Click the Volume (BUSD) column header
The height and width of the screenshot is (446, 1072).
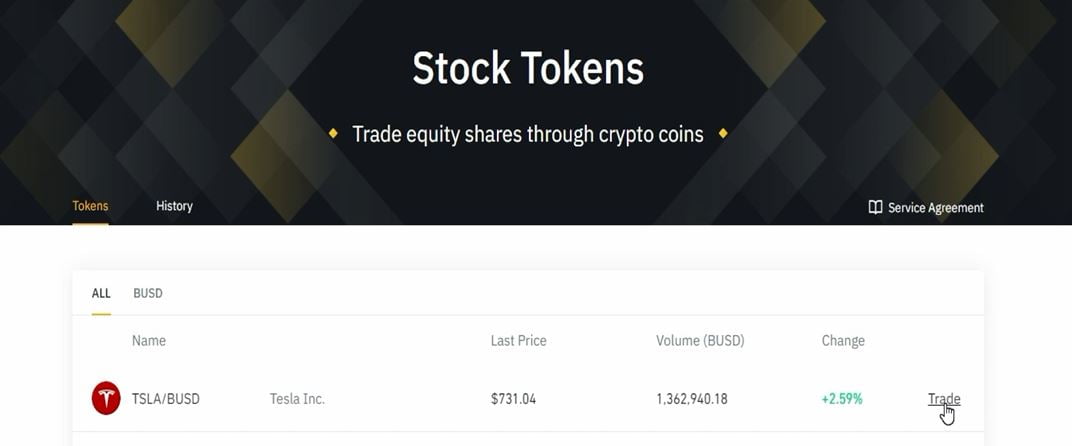point(700,340)
